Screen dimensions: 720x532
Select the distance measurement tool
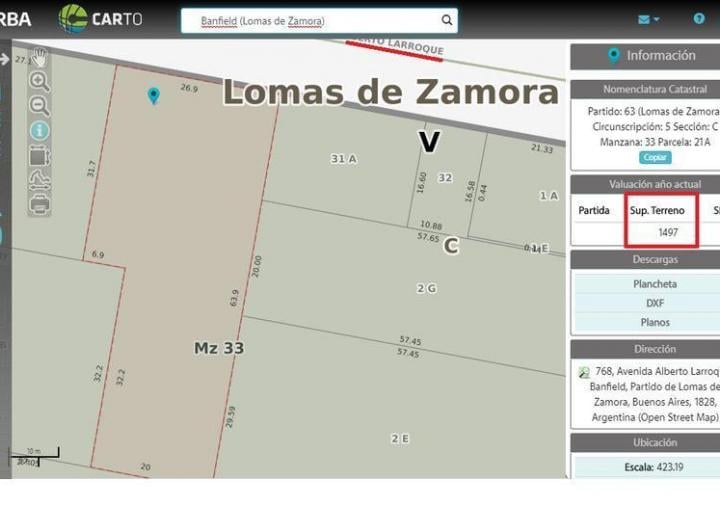point(39,180)
